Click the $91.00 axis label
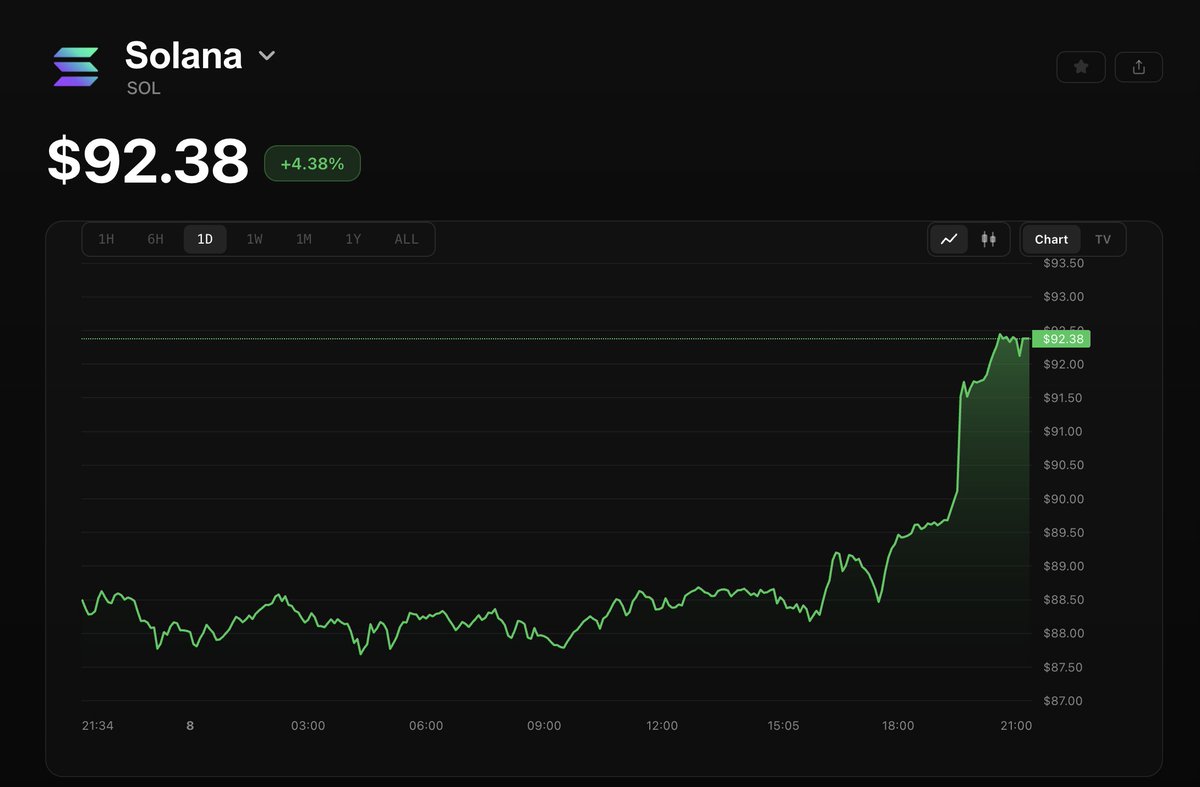The height and width of the screenshot is (787, 1200). [1063, 431]
